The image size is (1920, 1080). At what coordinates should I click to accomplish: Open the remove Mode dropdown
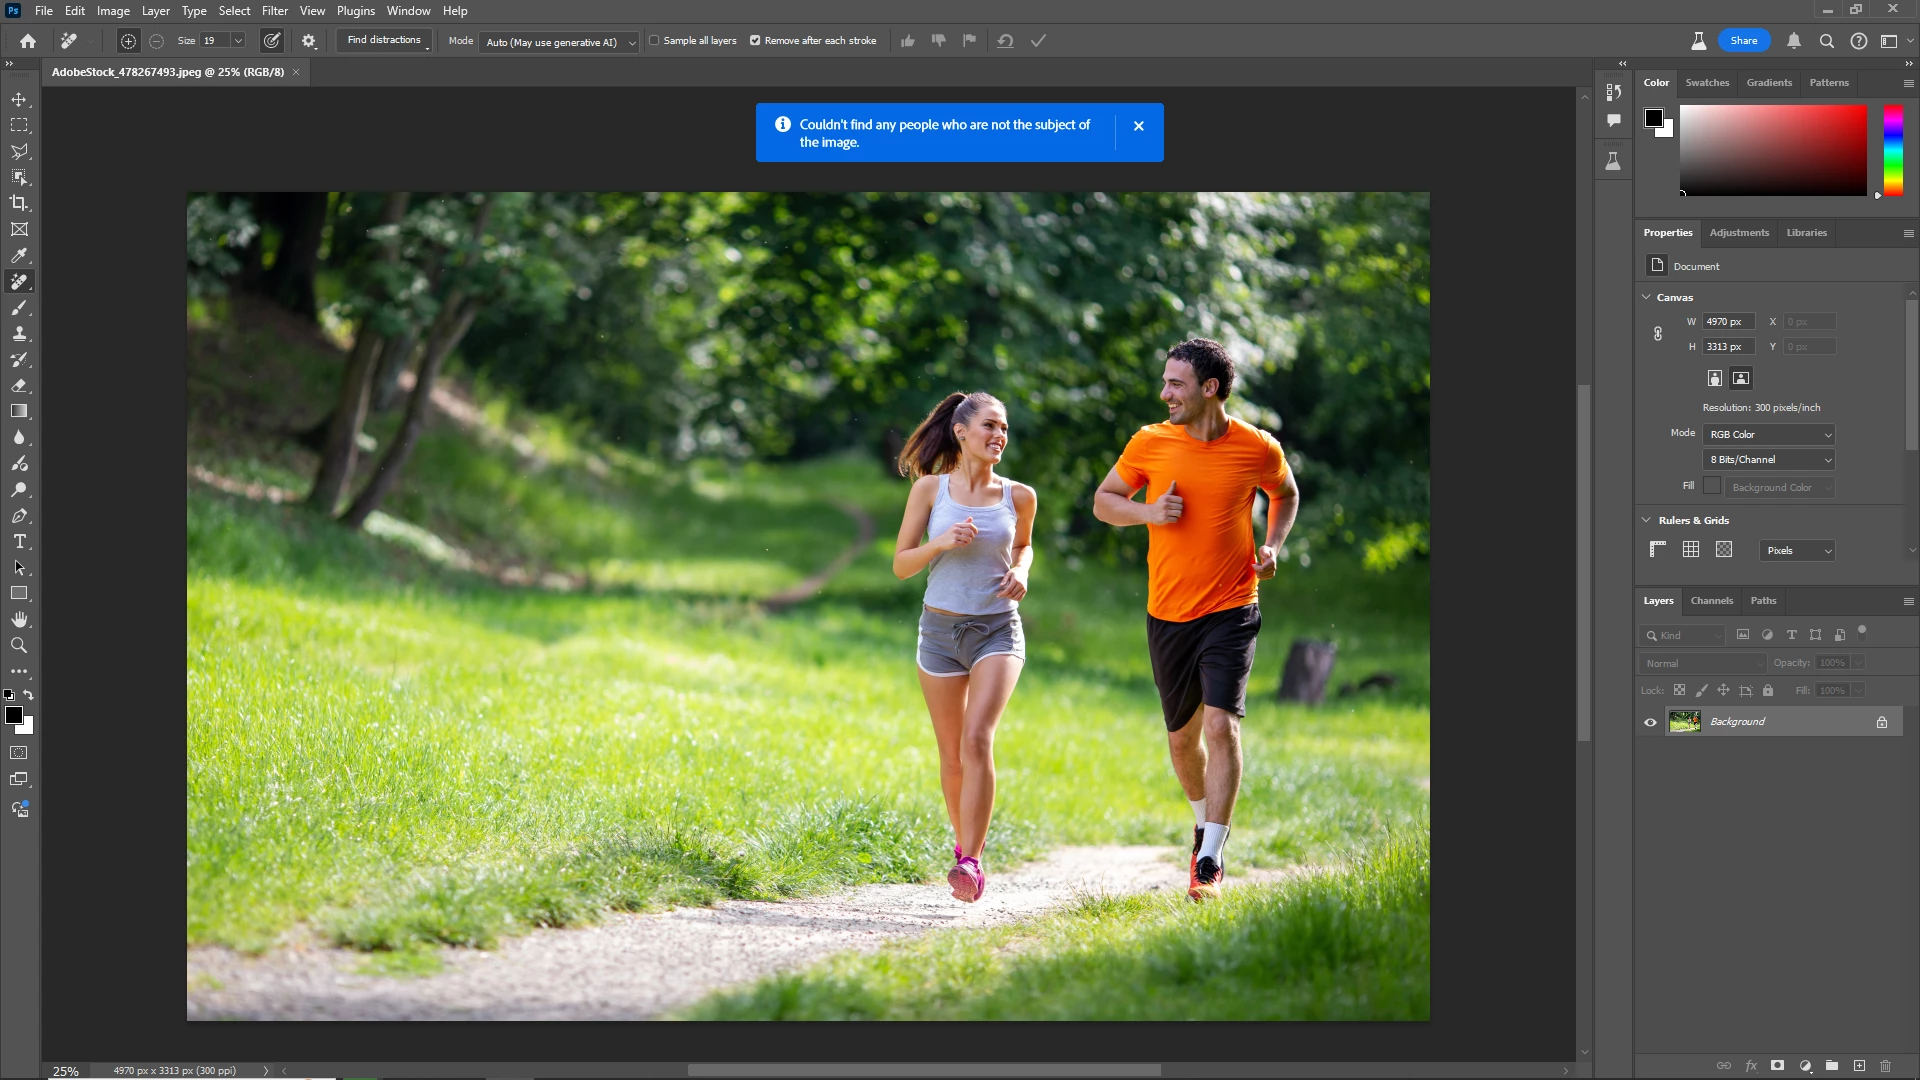[559, 42]
